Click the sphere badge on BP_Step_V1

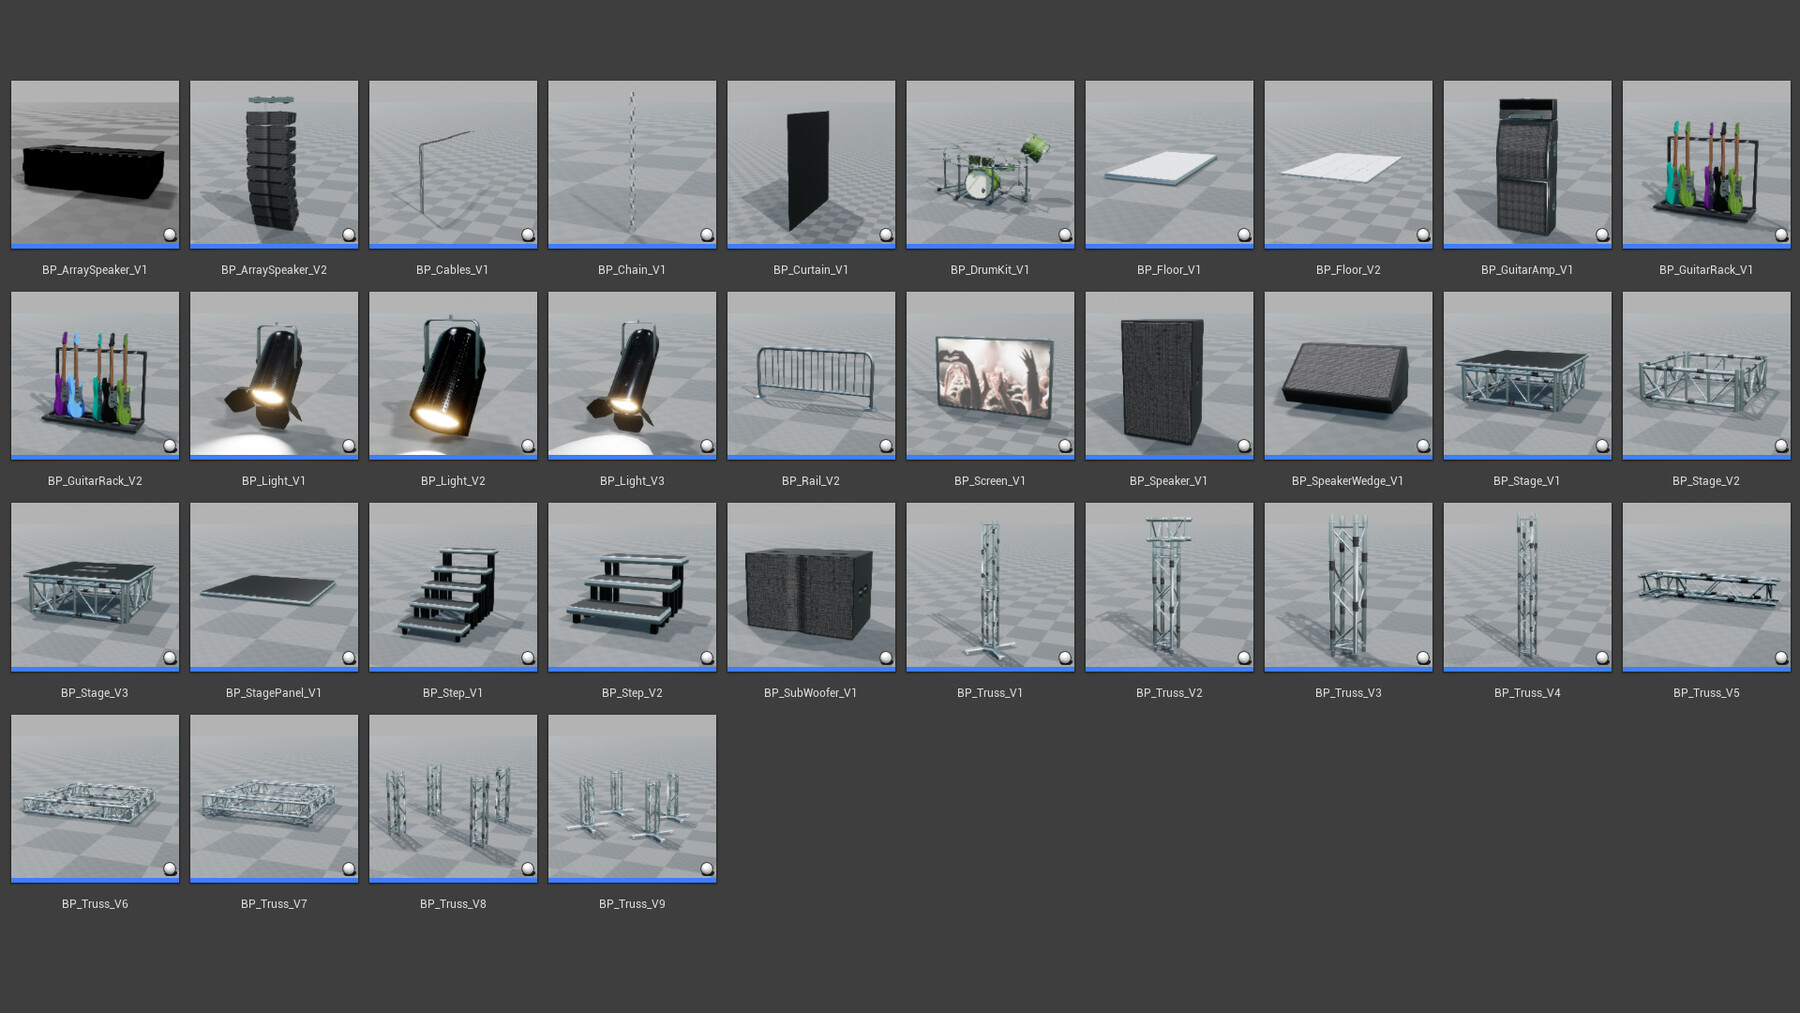pos(528,657)
